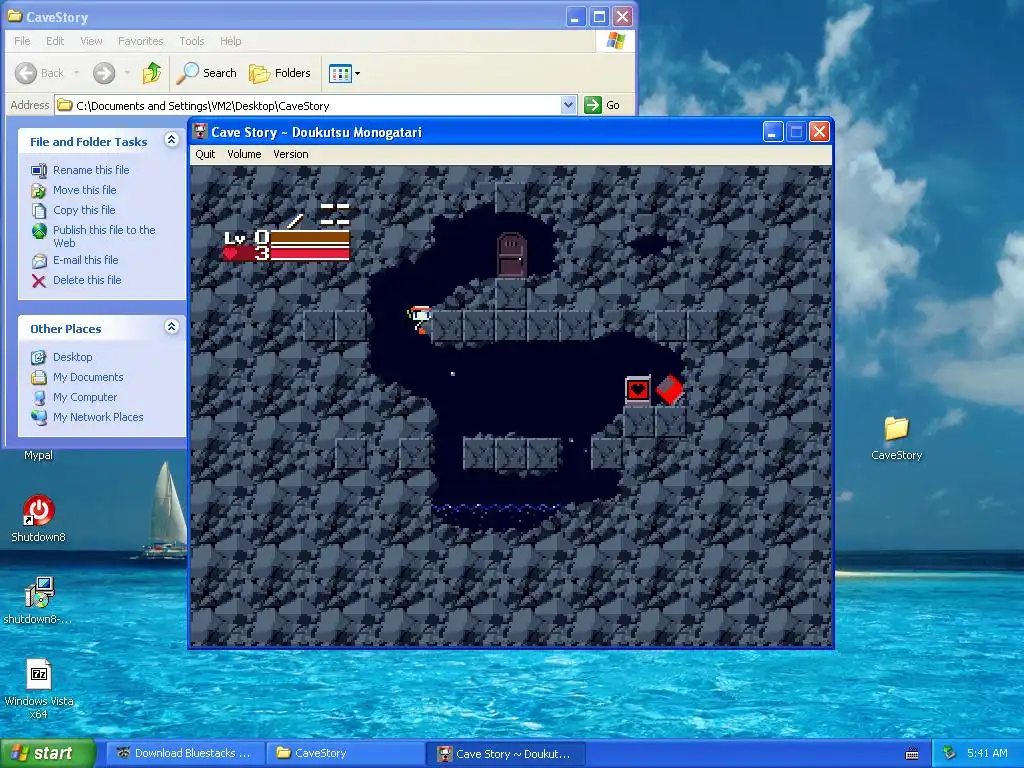This screenshot has height=768, width=1024.
Task: Click the Cave Story window title icon
Action: point(200,132)
